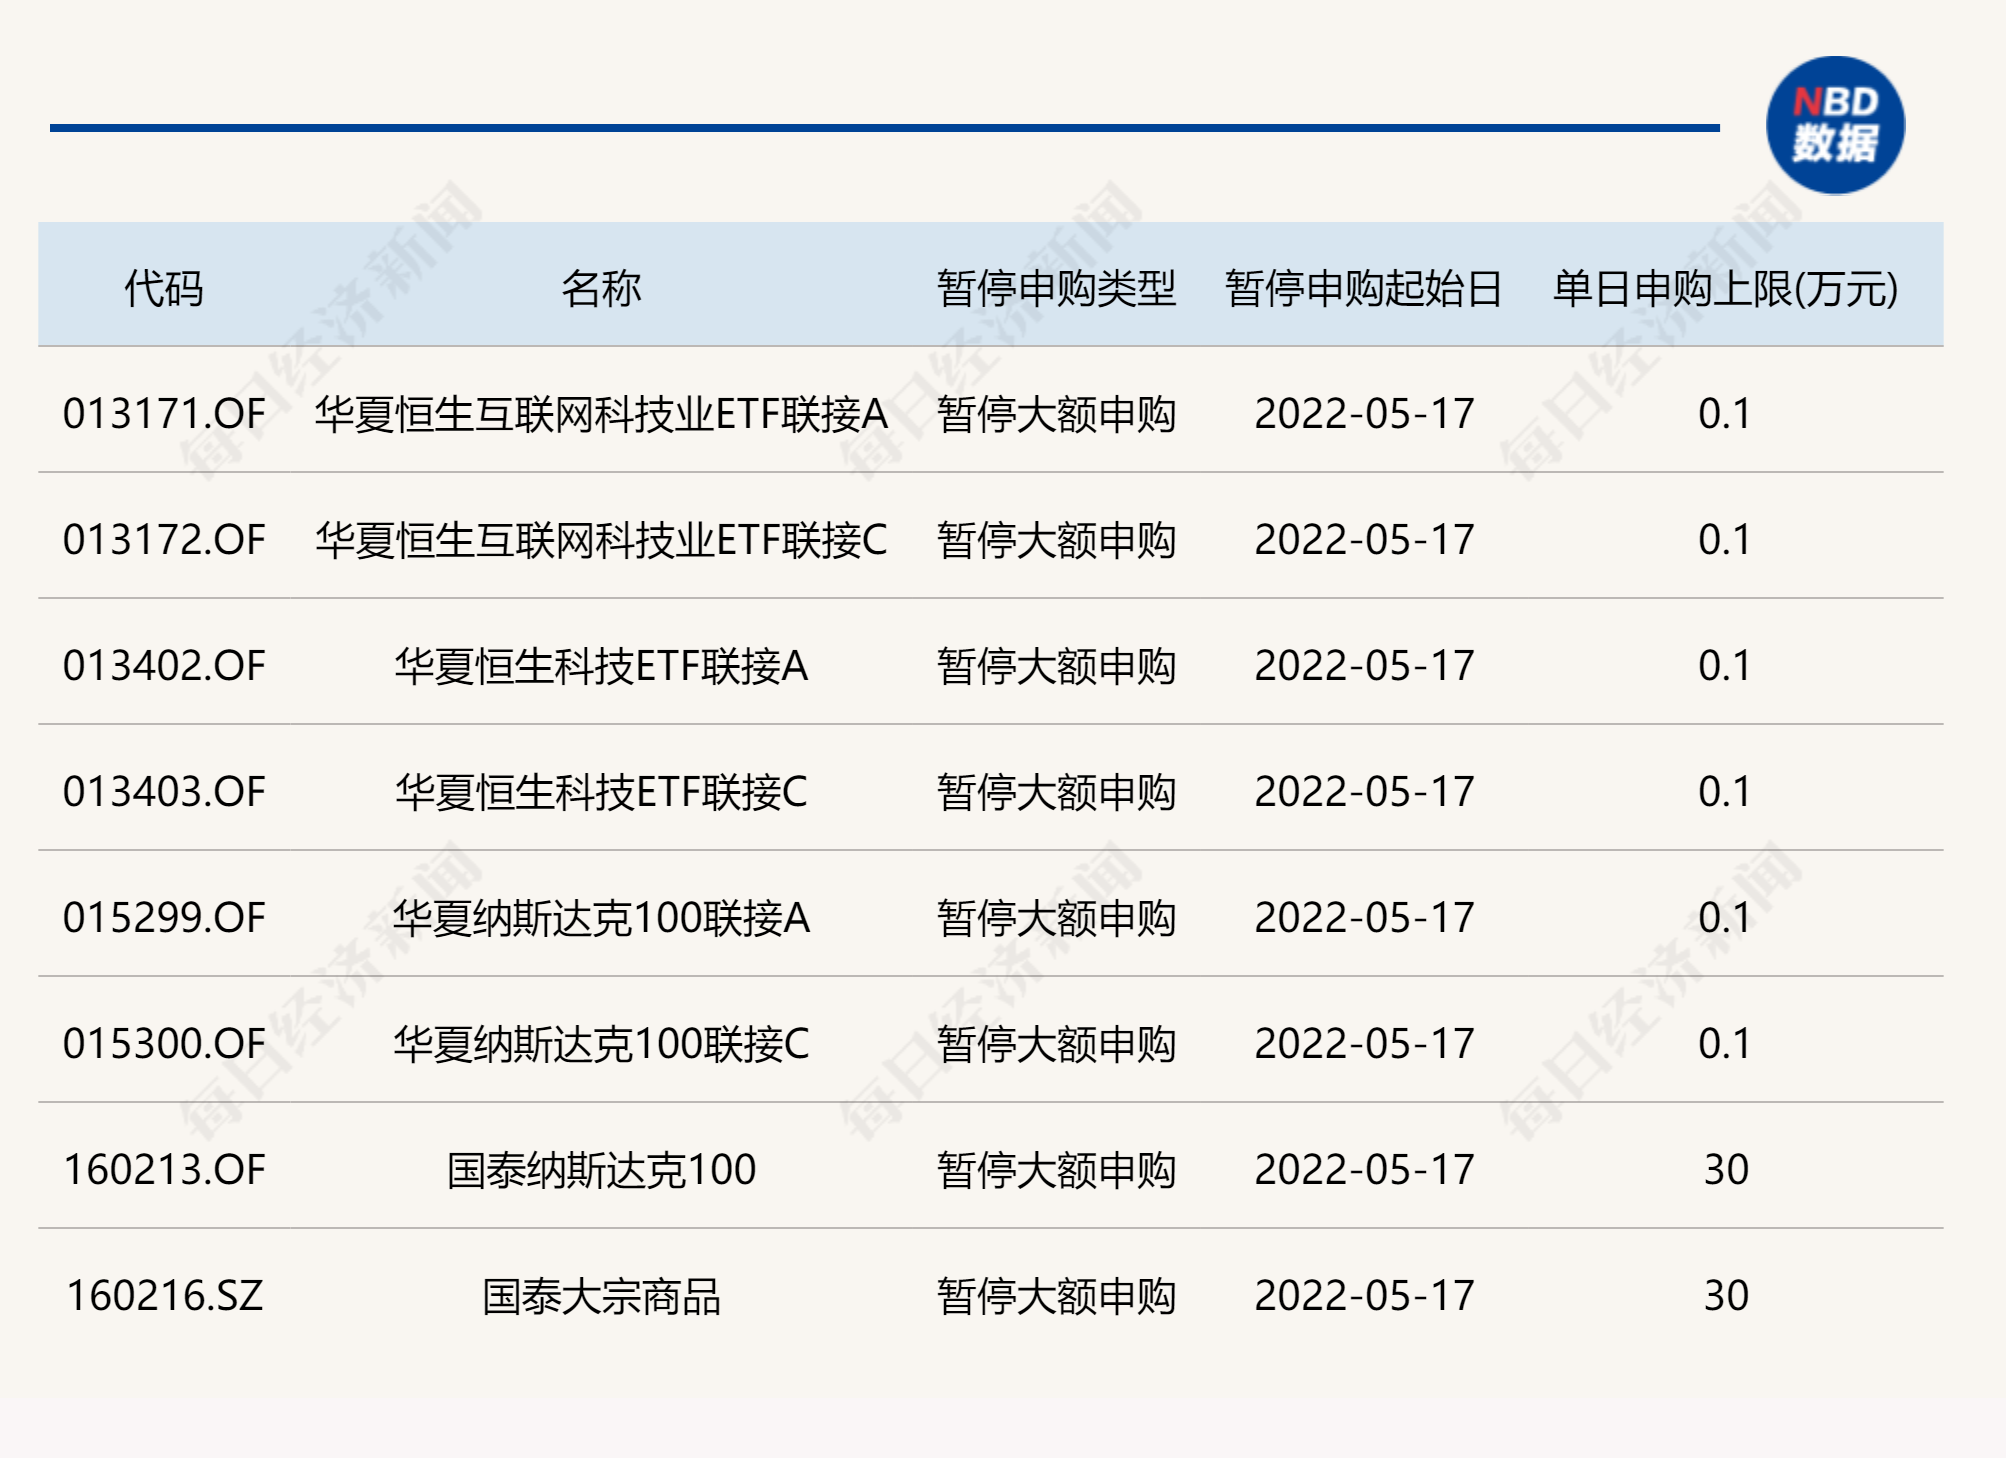Click date 2022-05-17 in row 013402.OF

click(x=1364, y=666)
